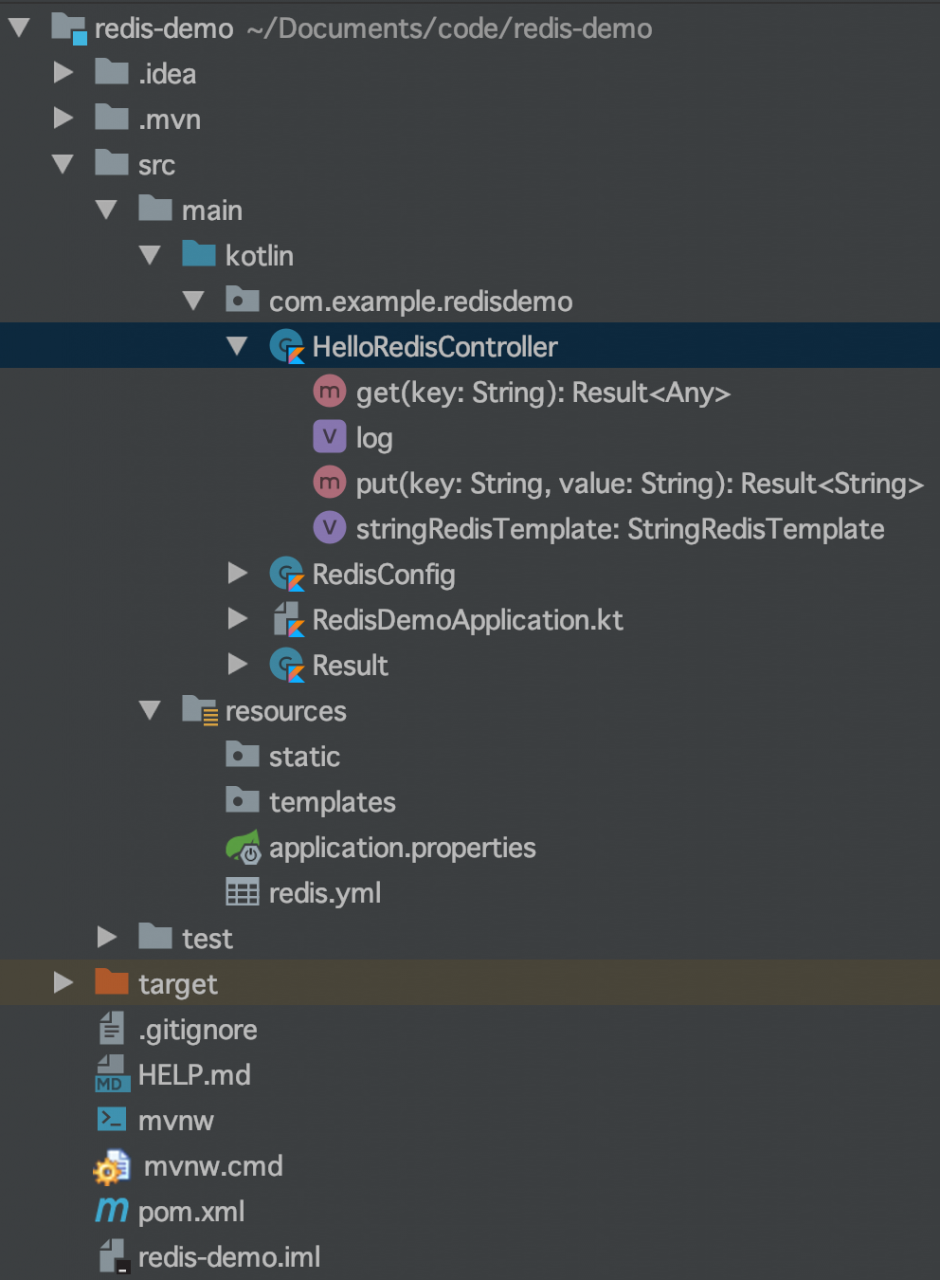Collapse the src folder arrow

pyautogui.click(x=63, y=164)
